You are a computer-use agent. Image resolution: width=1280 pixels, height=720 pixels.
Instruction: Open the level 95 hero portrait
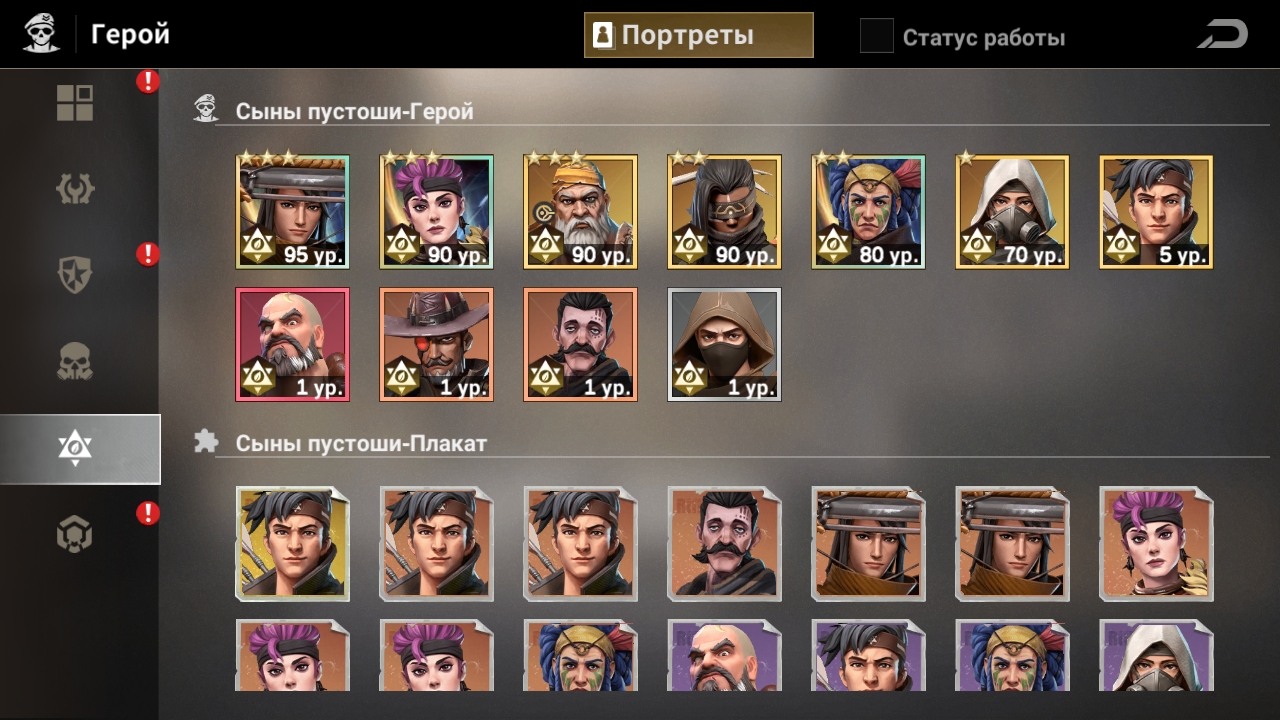pyautogui.click(x=293, y=212)
